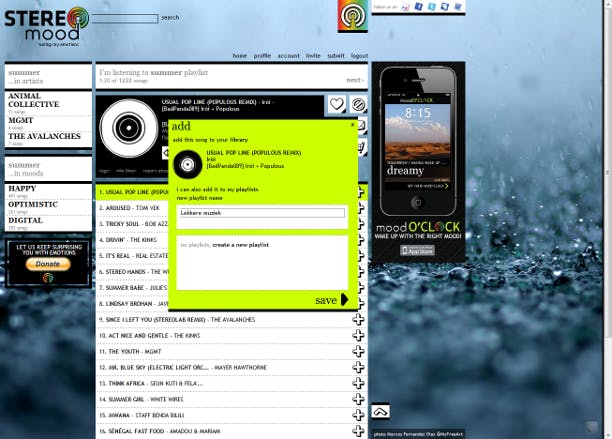This screenshot has height=439, width=612.
Task: Click the who likes link under player
Action: (x=126, y=171)
